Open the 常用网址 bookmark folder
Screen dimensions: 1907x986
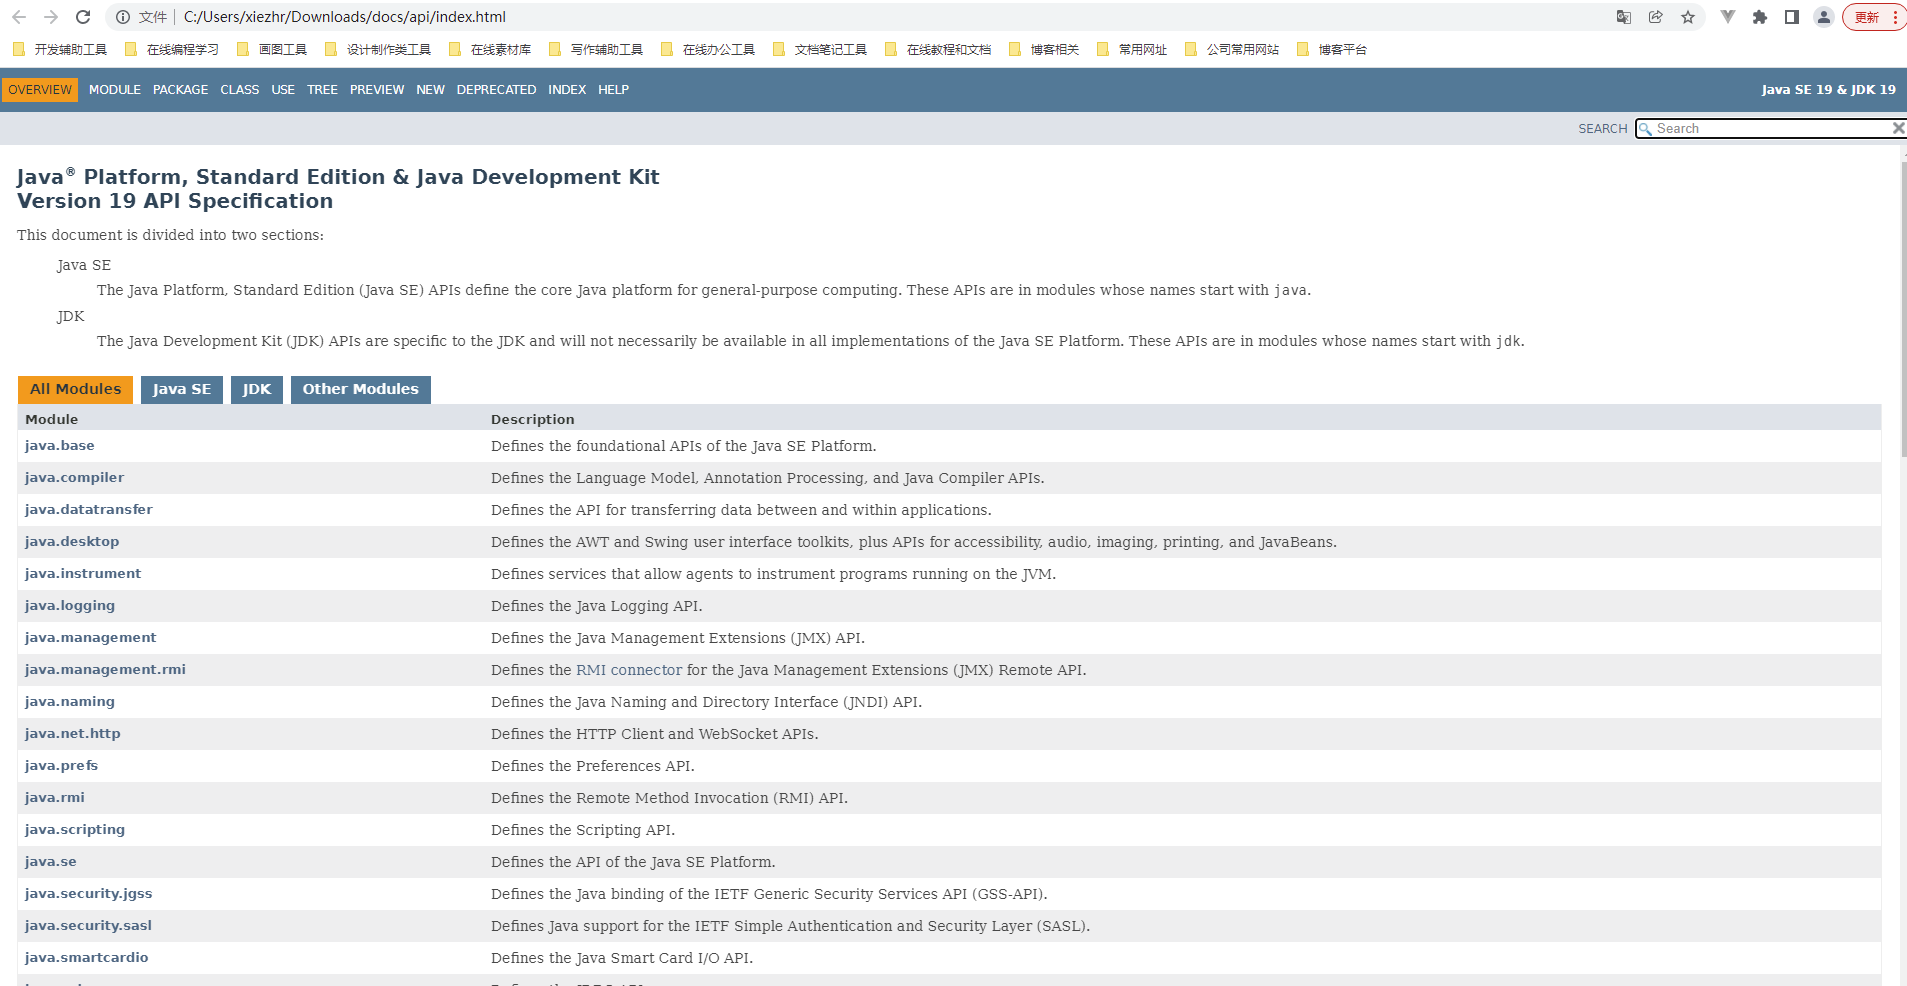(x=1132, y=49)
